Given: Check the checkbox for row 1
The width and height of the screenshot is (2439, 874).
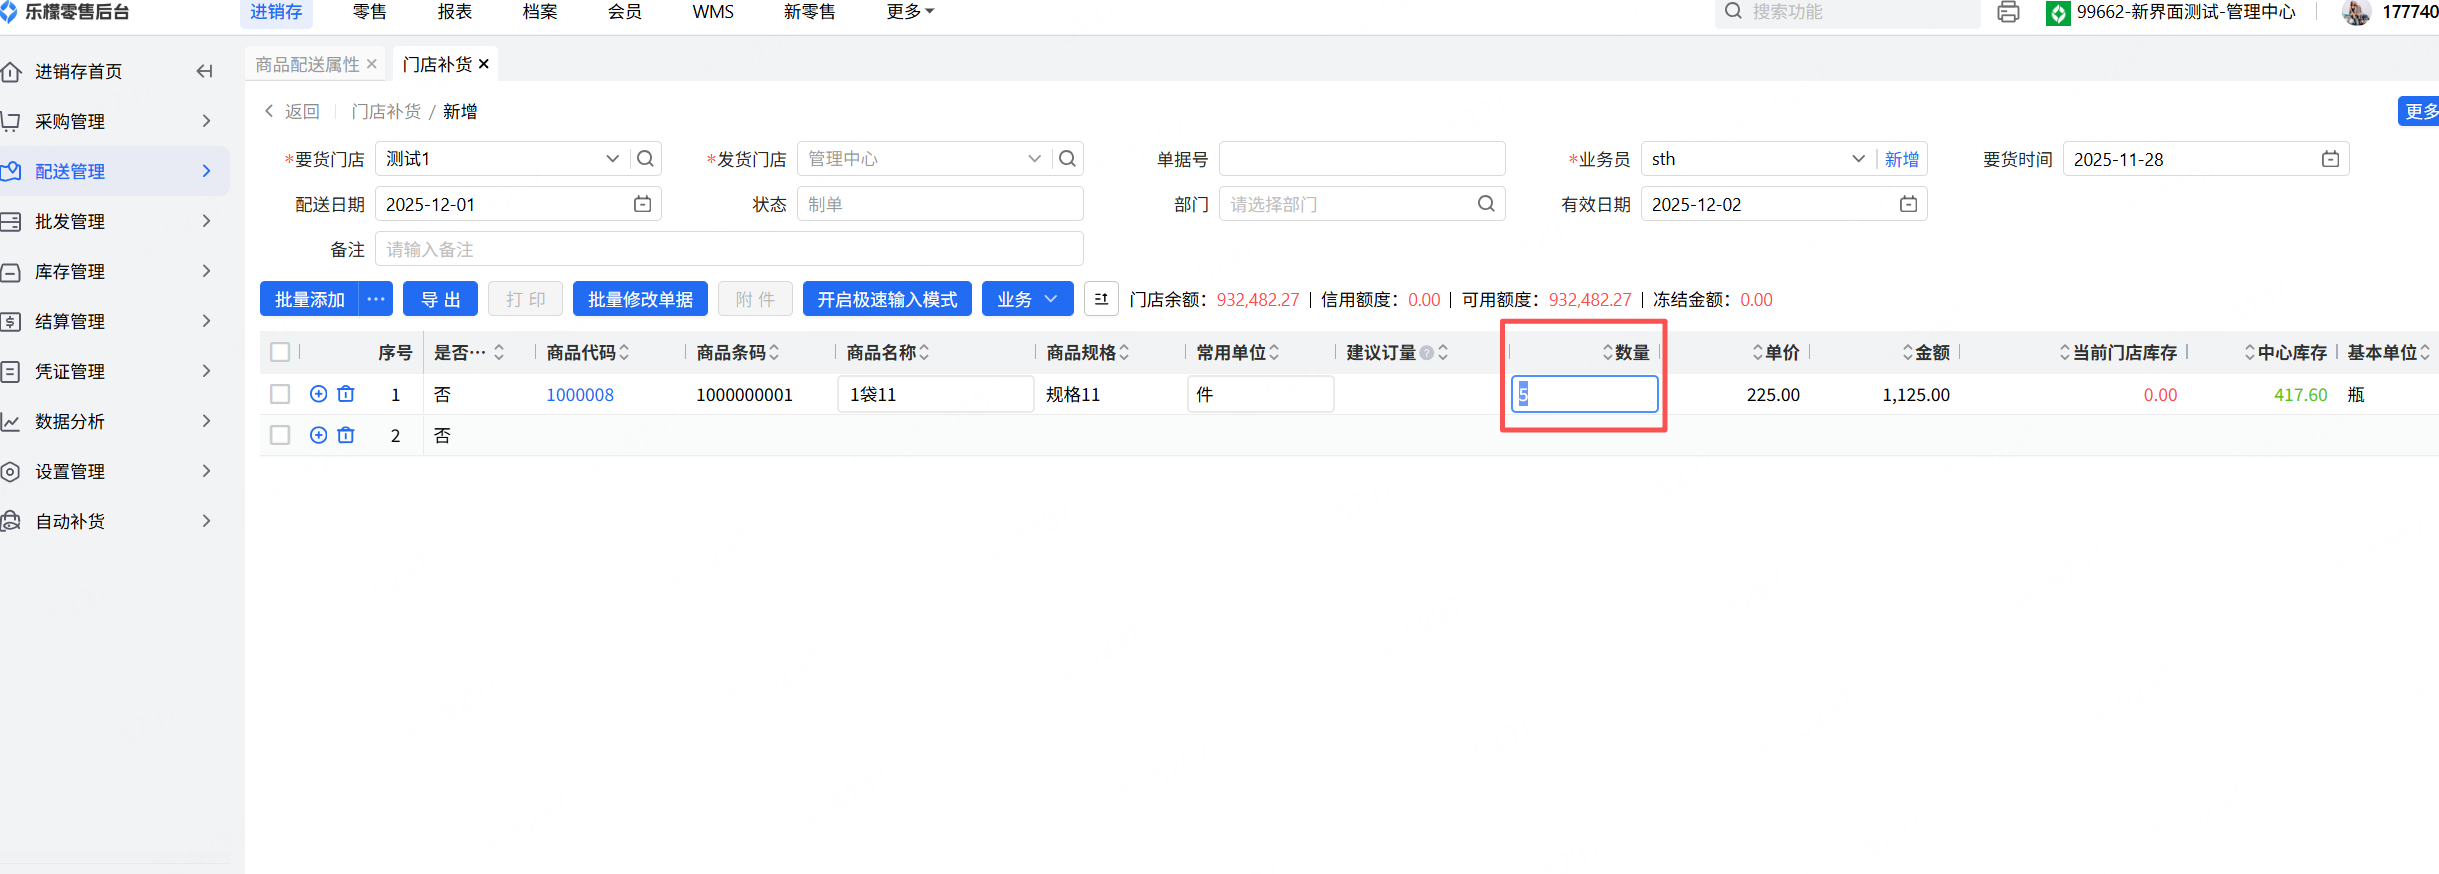Looking at the screenshot, I should [280, 394].
